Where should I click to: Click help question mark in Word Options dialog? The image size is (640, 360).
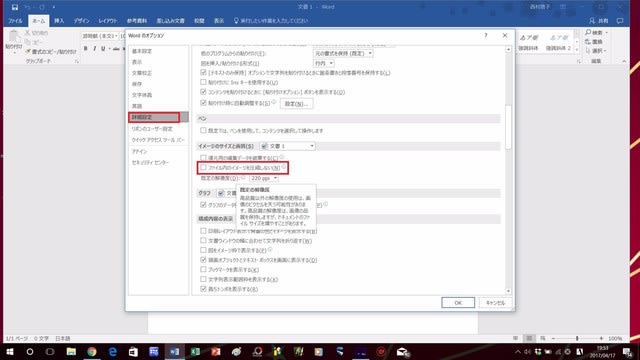486,36
